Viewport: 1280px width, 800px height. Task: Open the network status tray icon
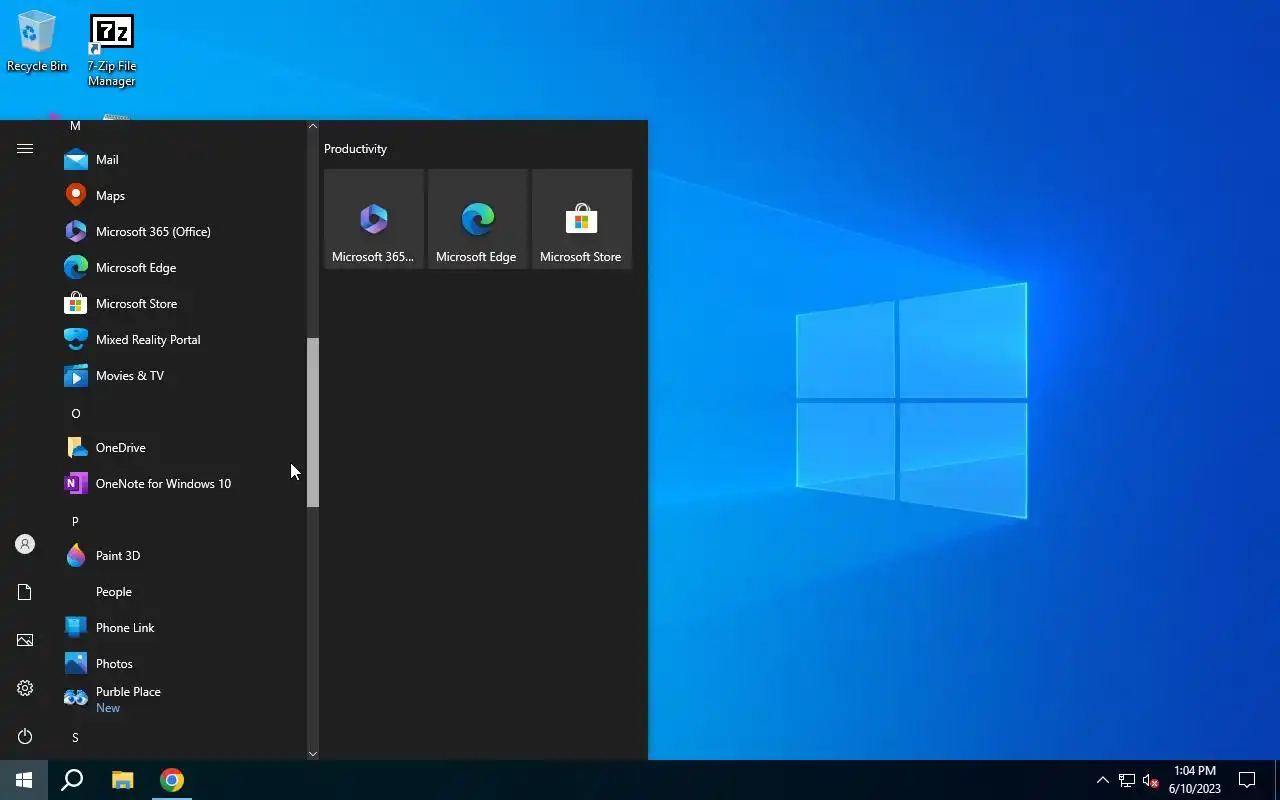[x=1127, y=780]
